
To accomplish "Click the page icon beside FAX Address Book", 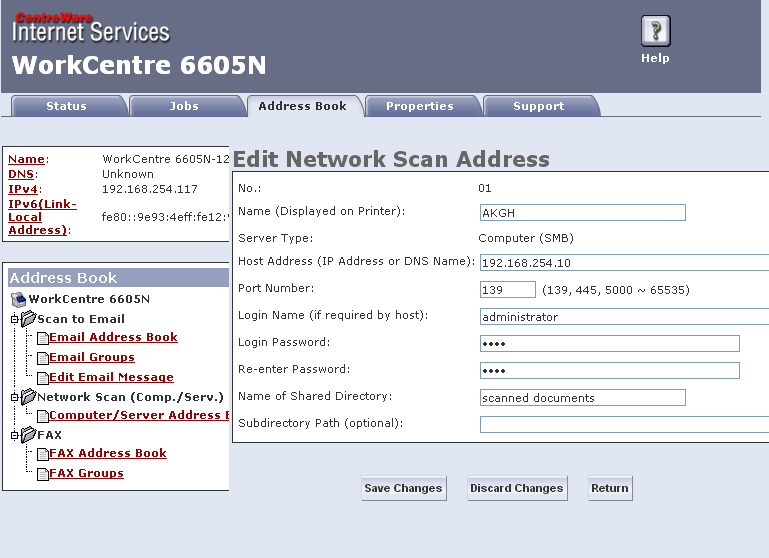I will click(x=43, y=455).
